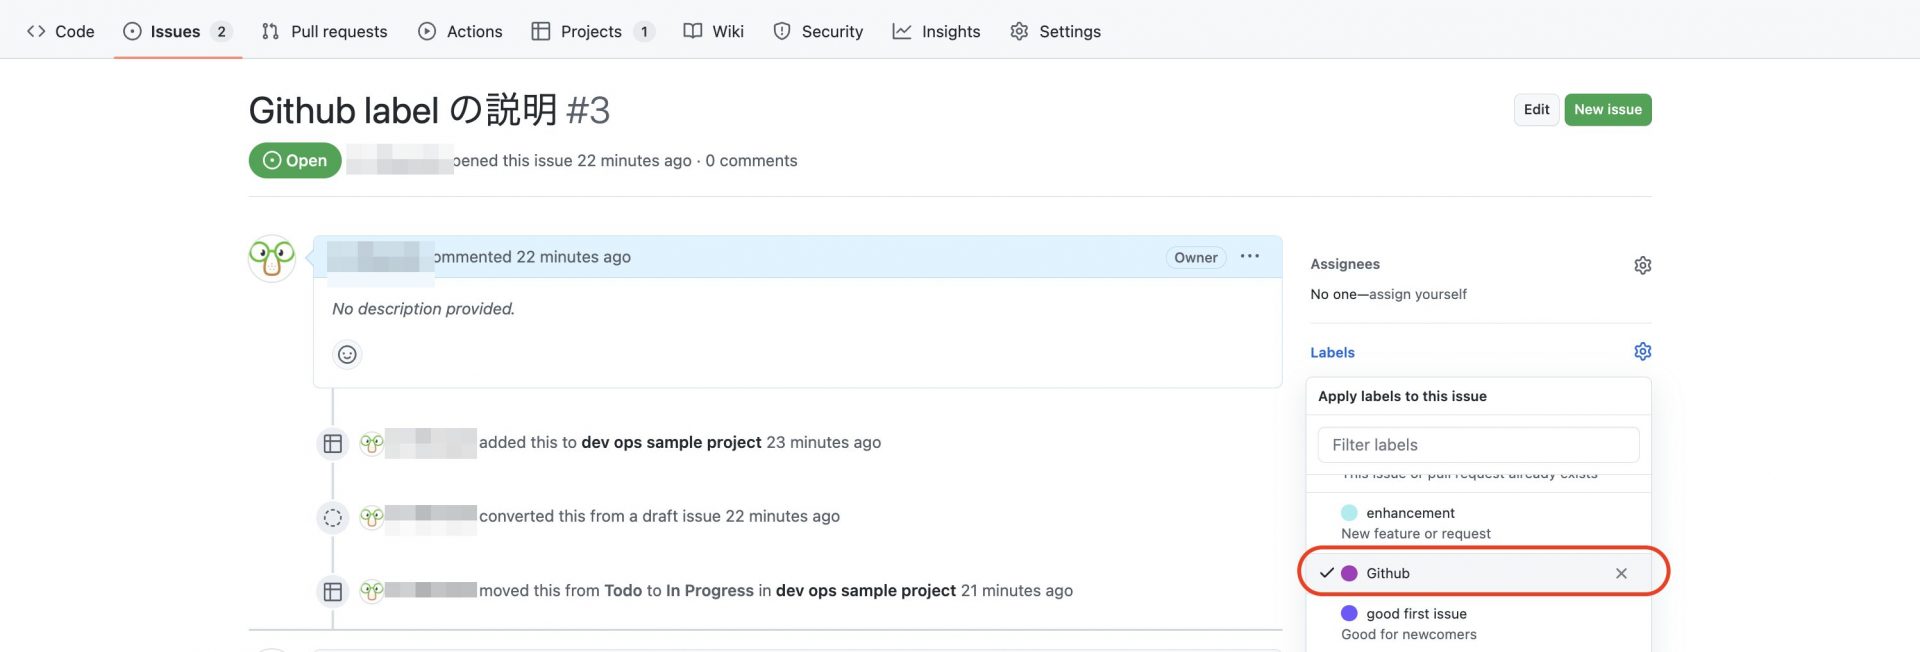
Task: Expand the Assignees section header
Action: coord(1345,264)
